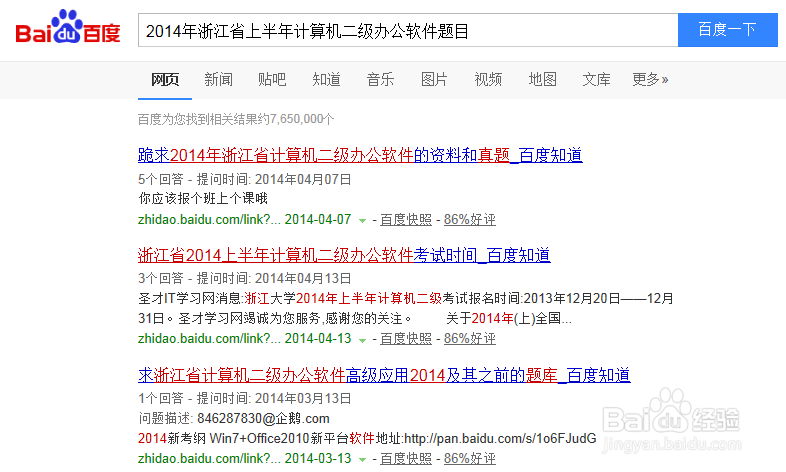Switch to the 音乐 tab
The height and width of the screenshot is (472, 786).
[380, 79]
